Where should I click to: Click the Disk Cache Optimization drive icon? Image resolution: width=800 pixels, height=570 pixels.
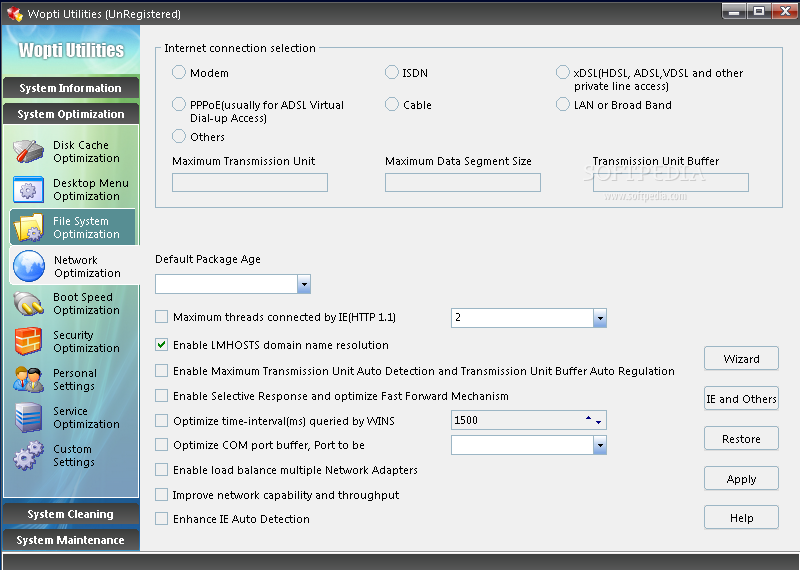coord(29,152)
